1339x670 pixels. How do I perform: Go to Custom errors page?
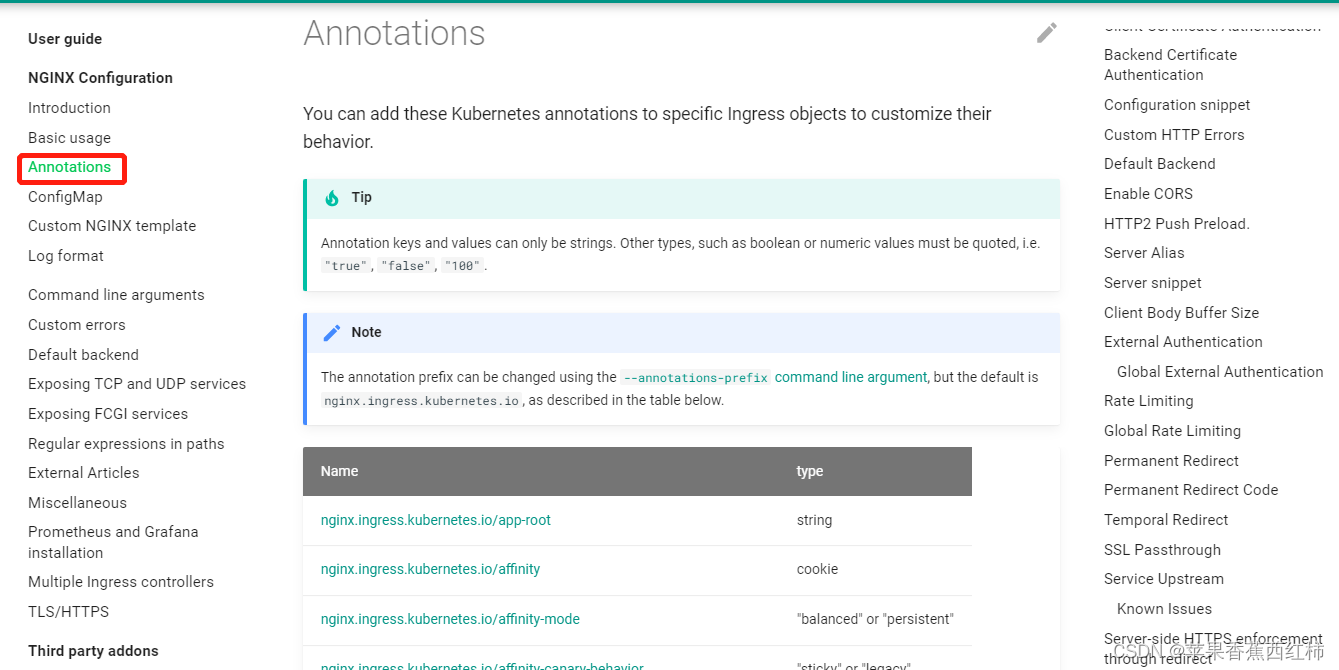pos(77,325)
